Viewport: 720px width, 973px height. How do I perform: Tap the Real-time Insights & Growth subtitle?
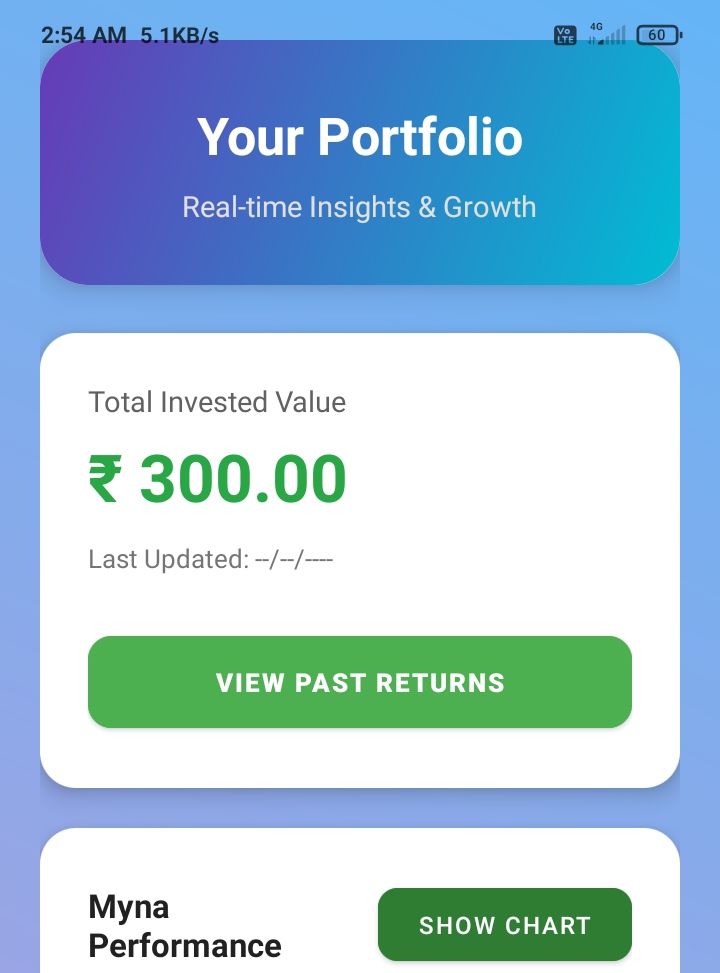(359, 207)
